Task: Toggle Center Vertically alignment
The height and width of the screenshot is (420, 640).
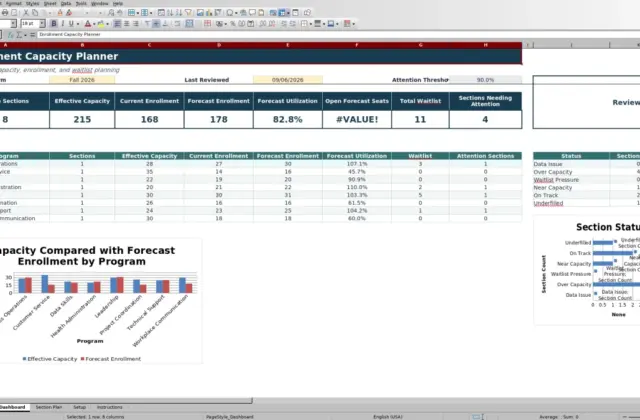Action: pyautogui.click(x=156, y=24)
